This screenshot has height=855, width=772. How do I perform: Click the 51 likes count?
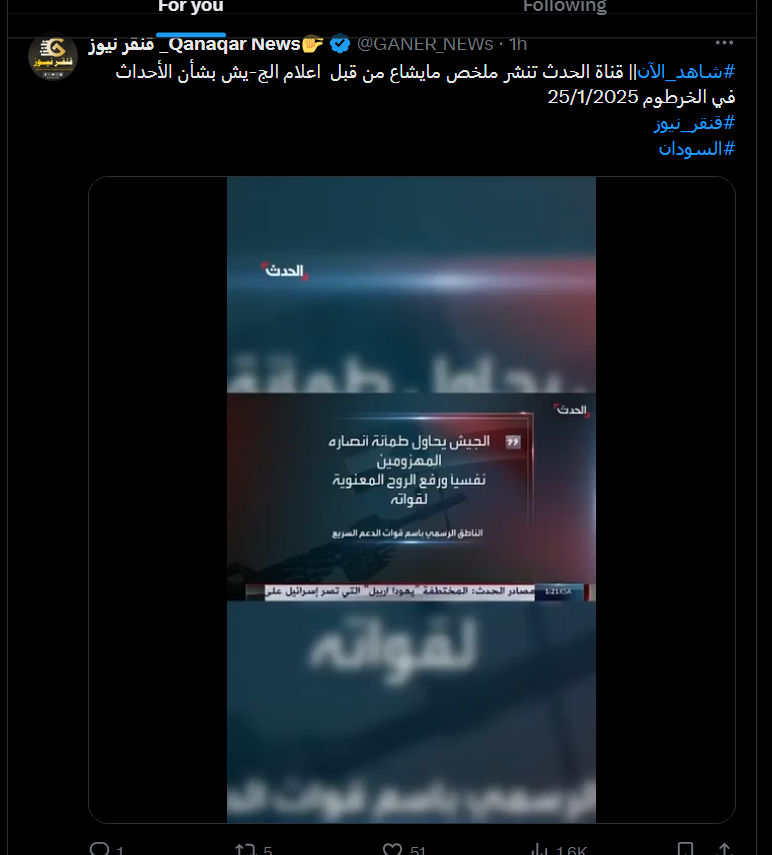tap(418, 850)
